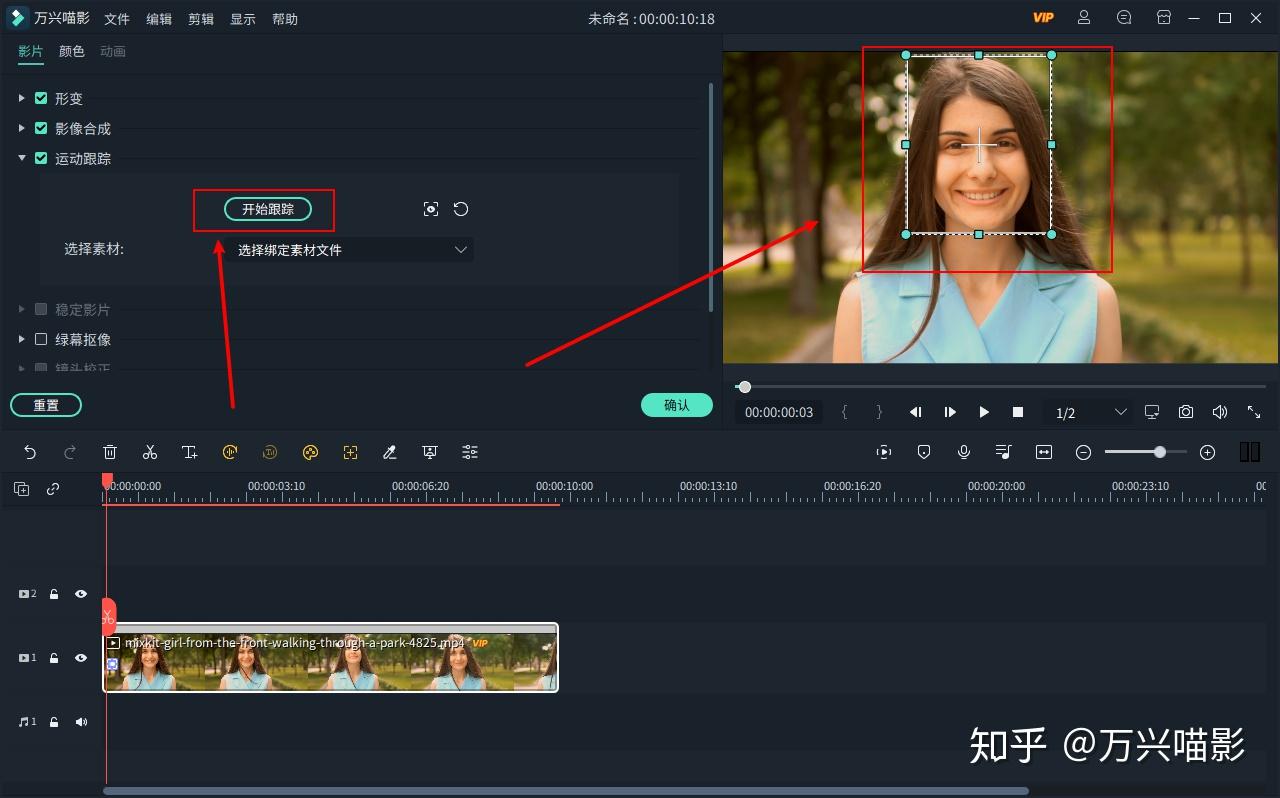Screen dimensions: 1280x798
Task: Click the preview progress slider handle
Action: click(x=744, y=387)
